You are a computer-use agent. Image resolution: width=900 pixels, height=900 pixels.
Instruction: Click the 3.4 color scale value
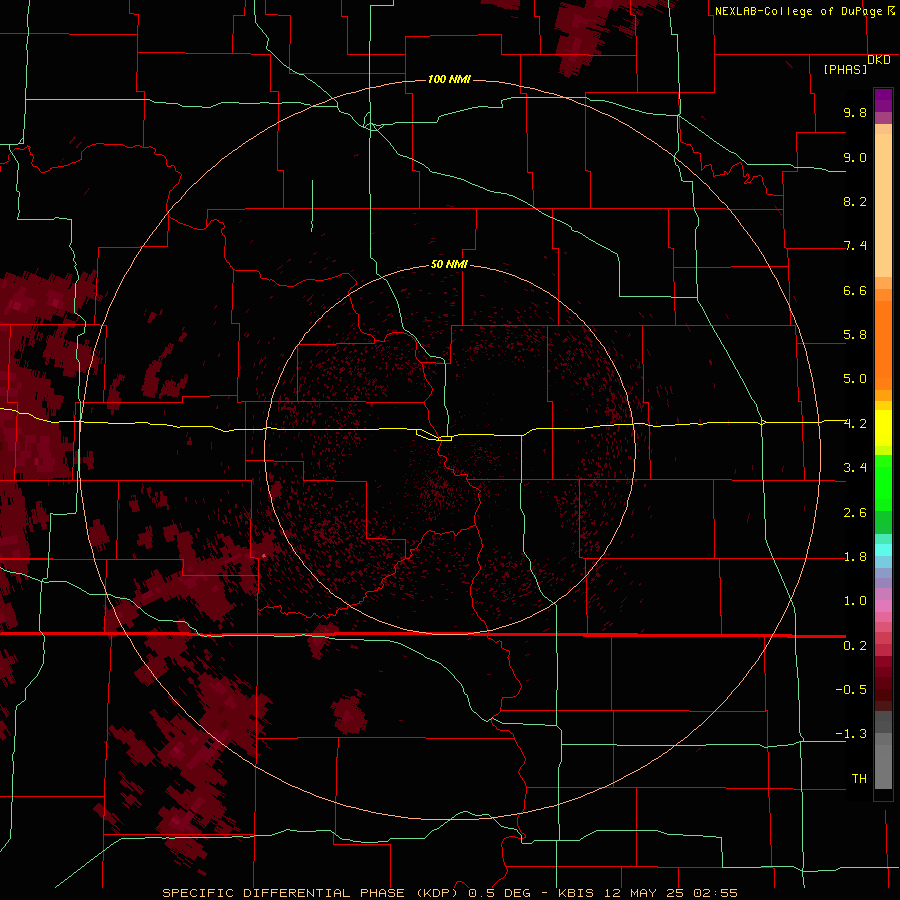[855, 468]
